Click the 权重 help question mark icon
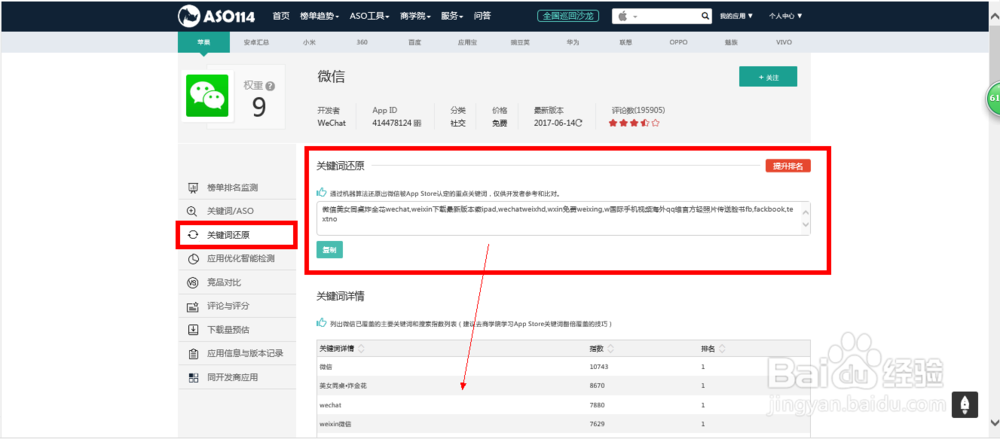 point(270,86)
